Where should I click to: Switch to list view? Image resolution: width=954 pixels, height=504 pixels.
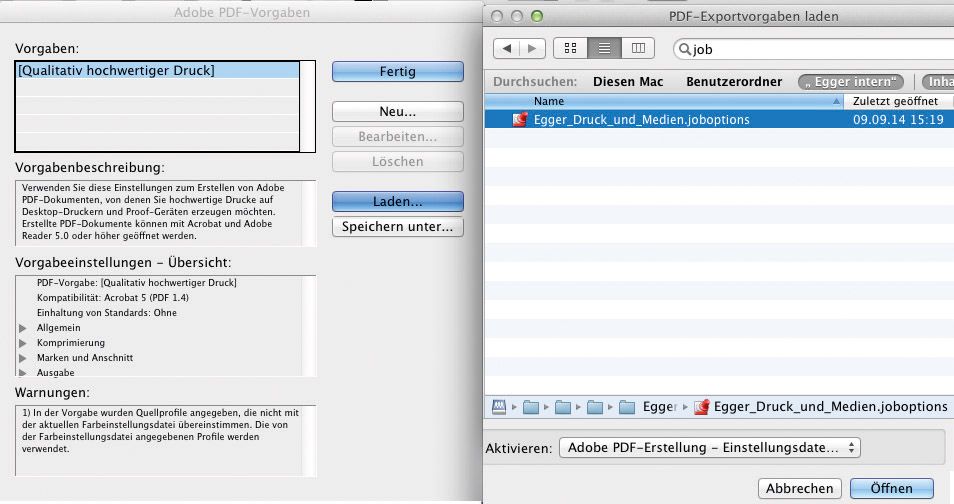point(604,49)
